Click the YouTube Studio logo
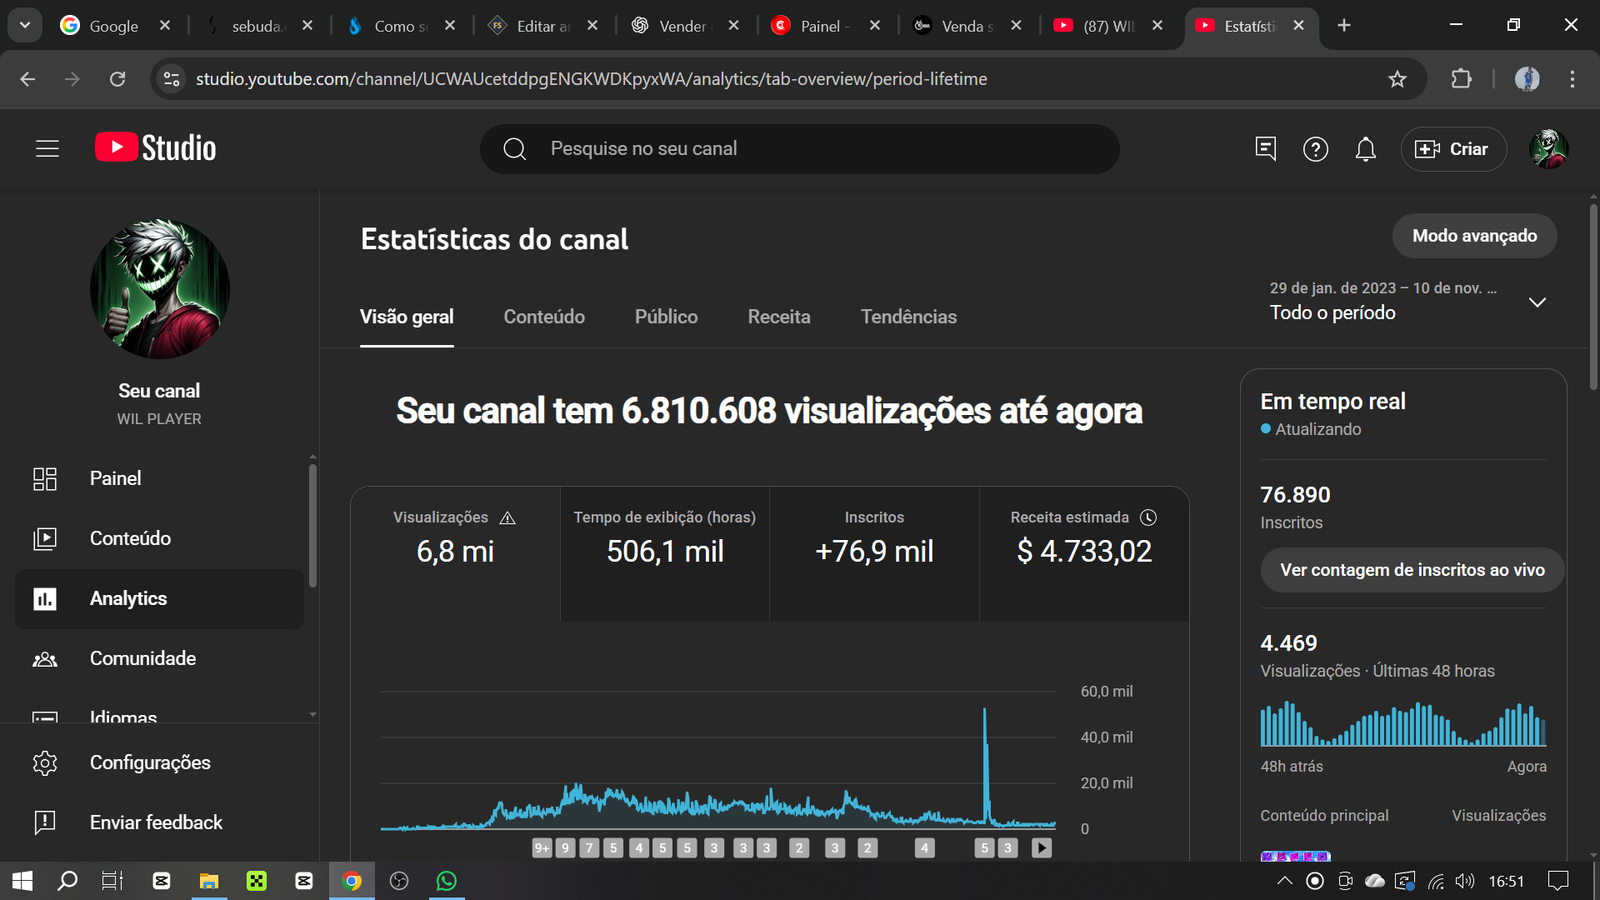The image size is (1600, 900). coord(155,148)
